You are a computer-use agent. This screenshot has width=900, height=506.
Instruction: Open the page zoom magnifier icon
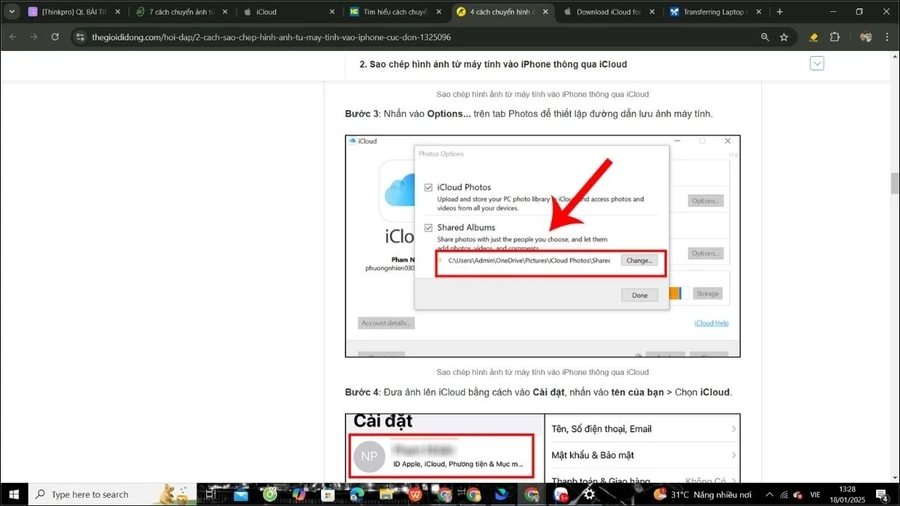click(x=765, y=37)
